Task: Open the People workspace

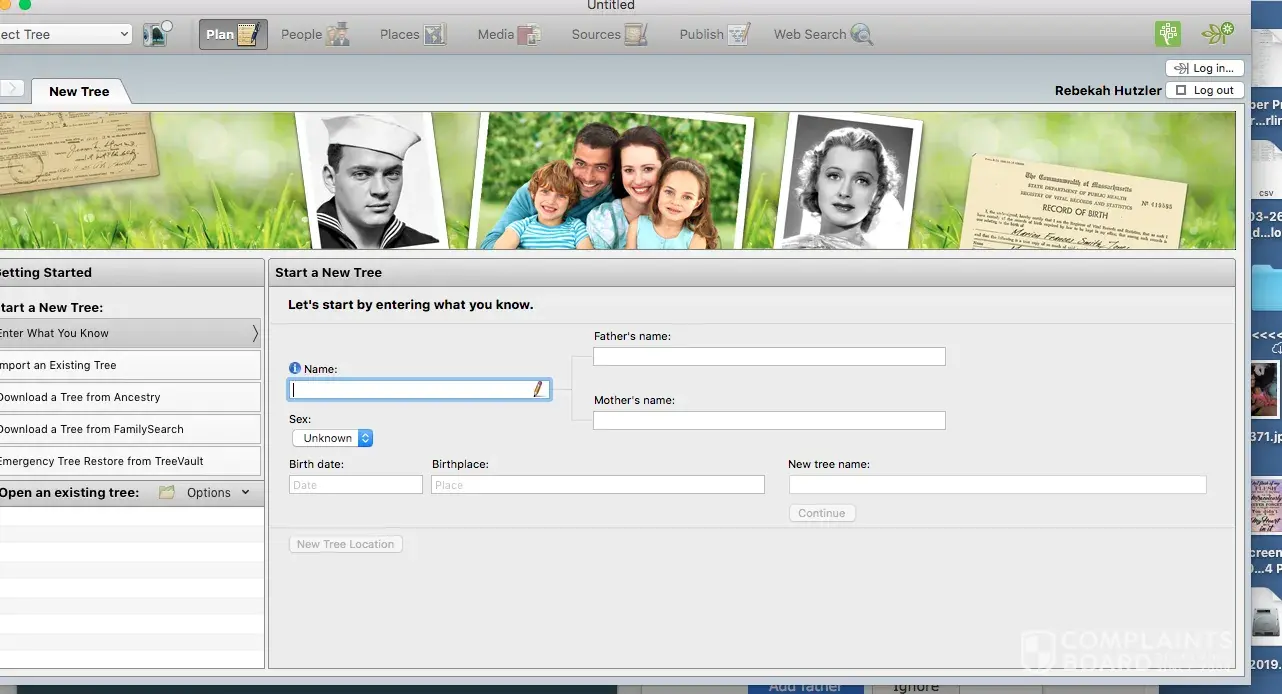Action: click(314, 34)
